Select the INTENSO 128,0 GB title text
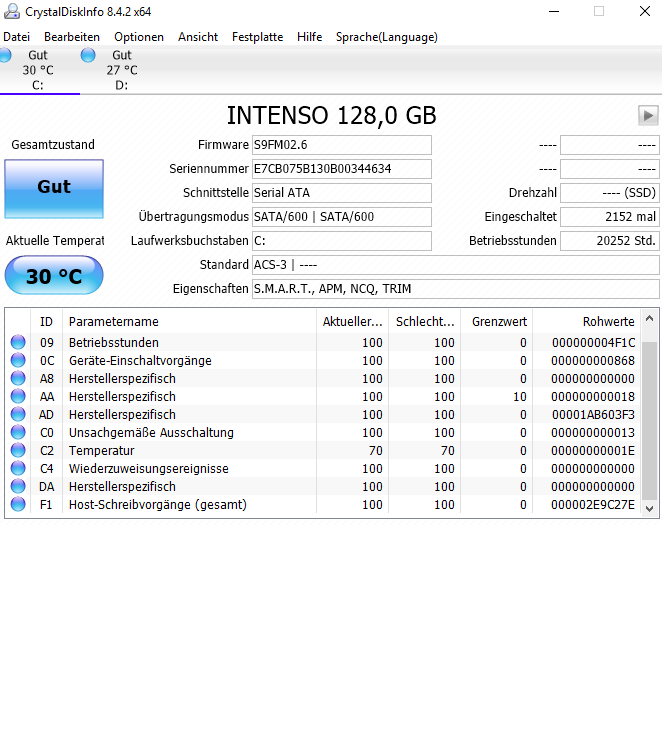Screen dimensions: 662x745 pos(331,115)
